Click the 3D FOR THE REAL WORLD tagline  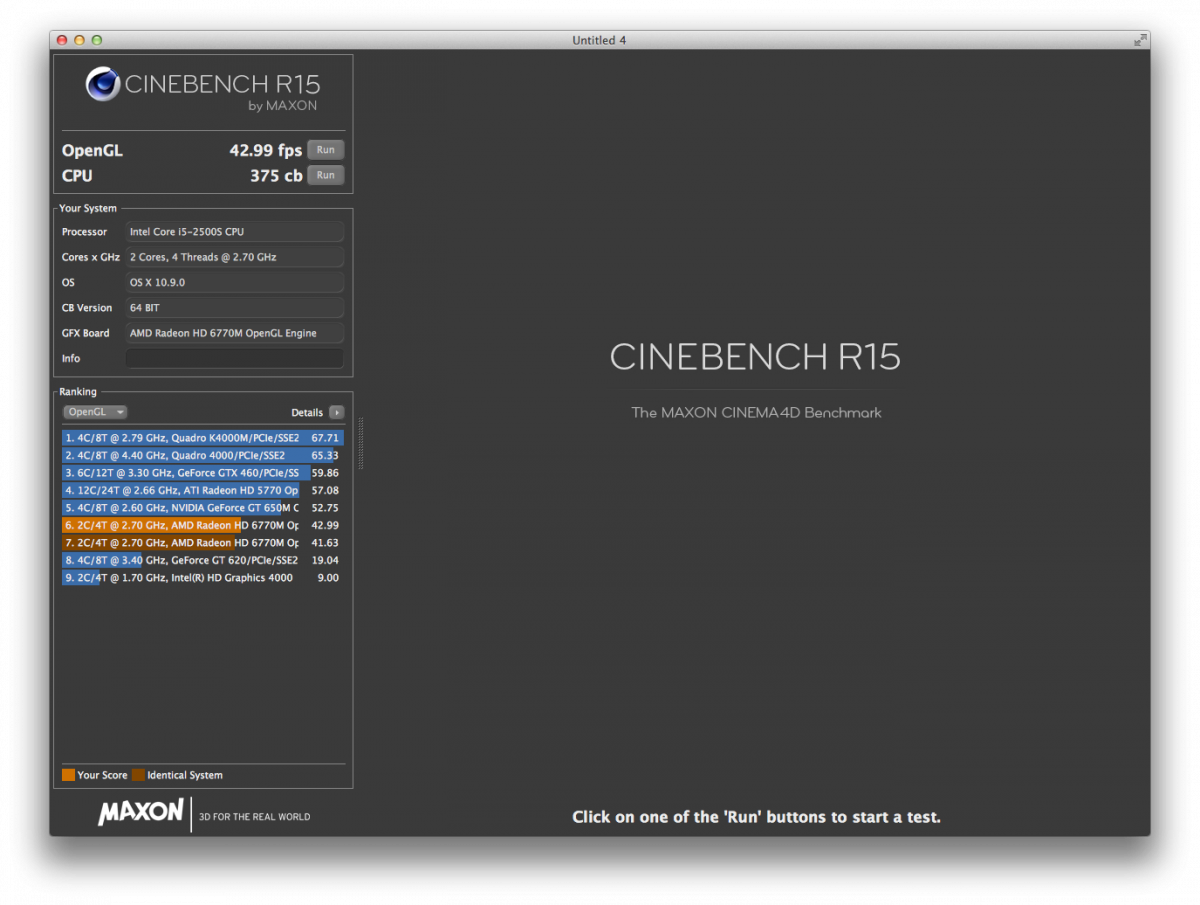pos(255,817)
